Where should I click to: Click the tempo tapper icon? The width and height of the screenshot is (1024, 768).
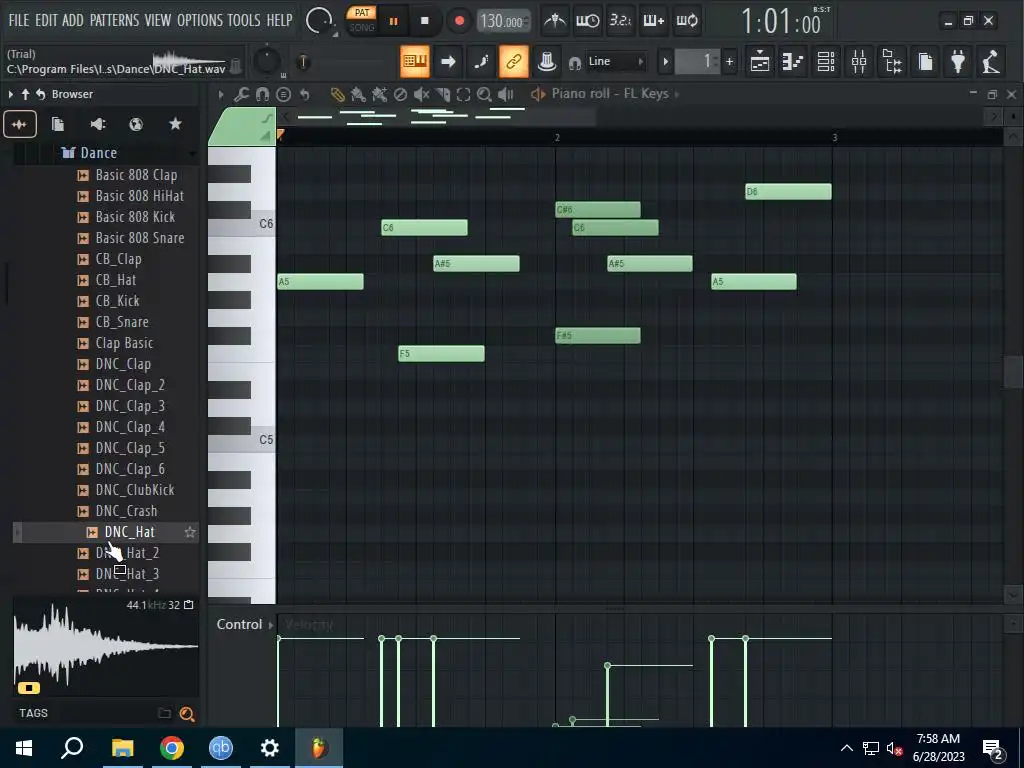pos(991,62)
